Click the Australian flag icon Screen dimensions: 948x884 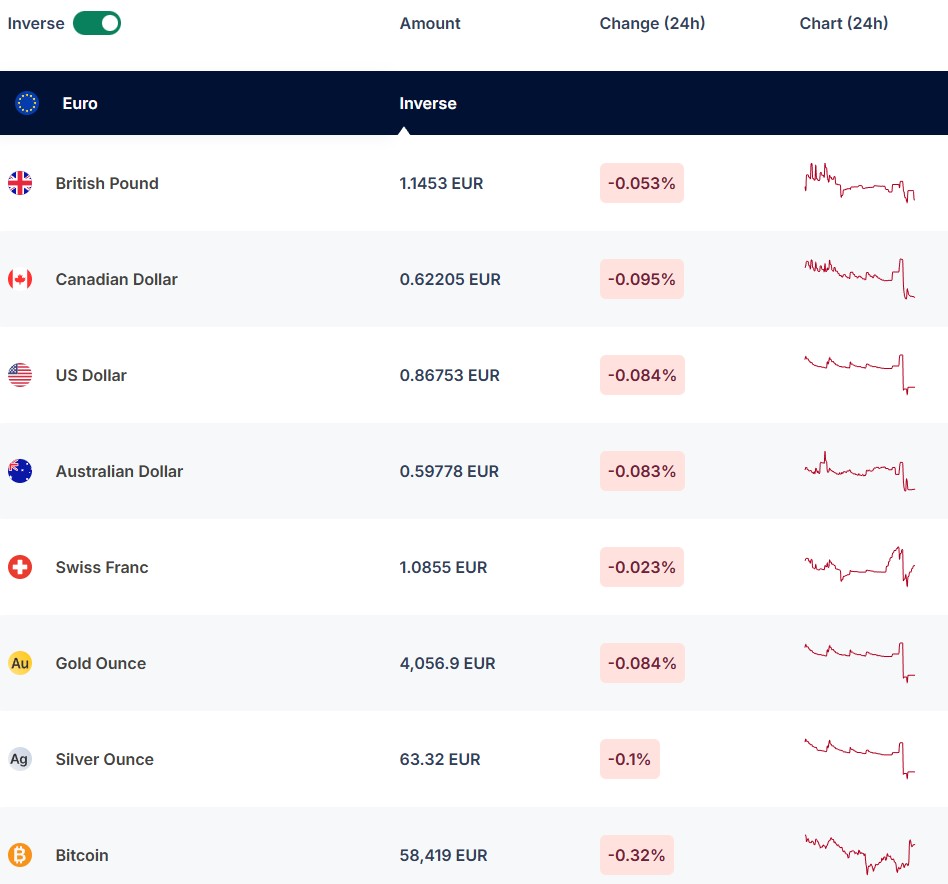coord(20,471)
